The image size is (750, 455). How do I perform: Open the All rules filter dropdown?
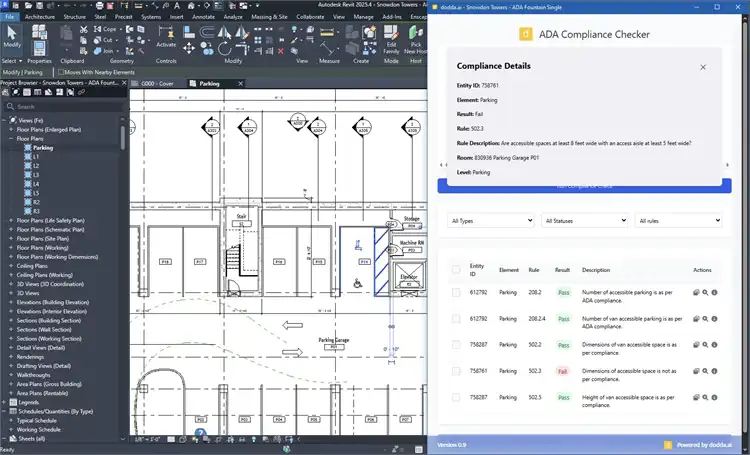(677, 220)
